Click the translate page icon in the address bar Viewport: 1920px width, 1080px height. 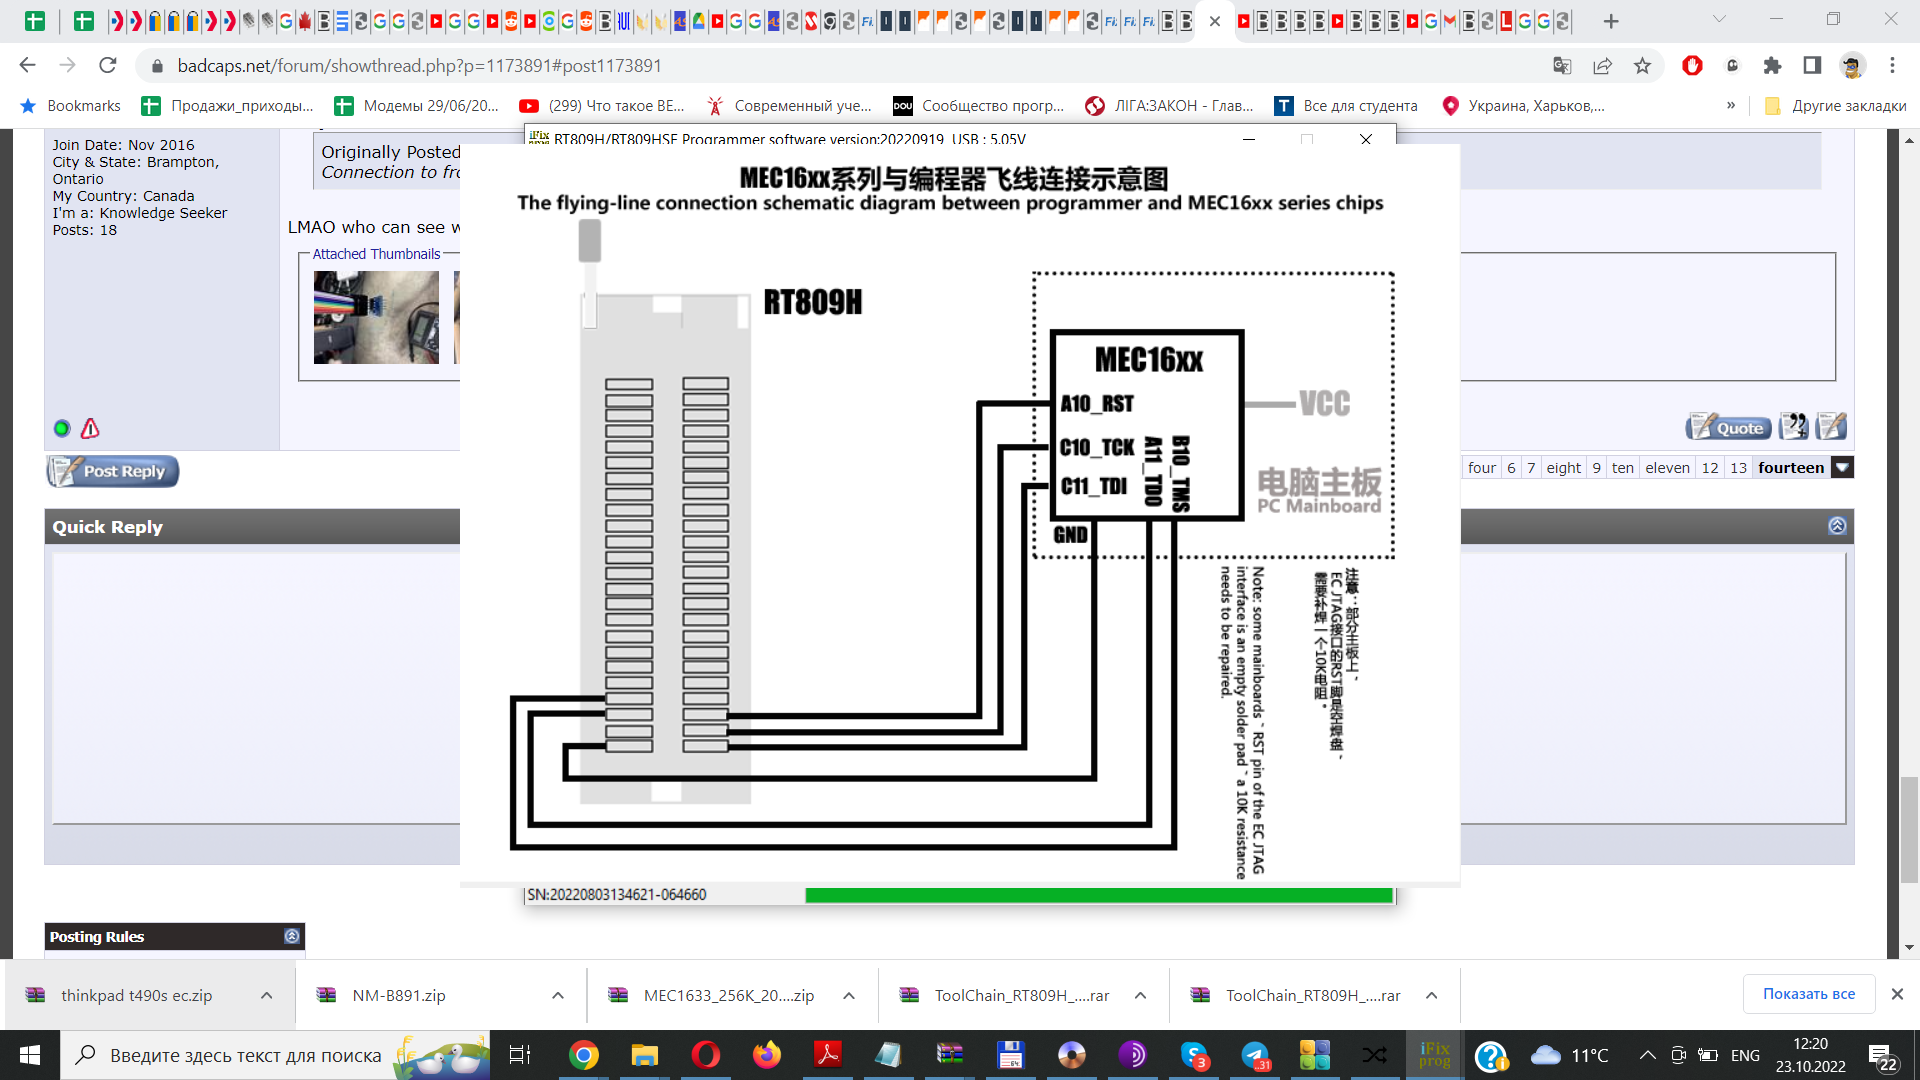tap(1562, 66)
